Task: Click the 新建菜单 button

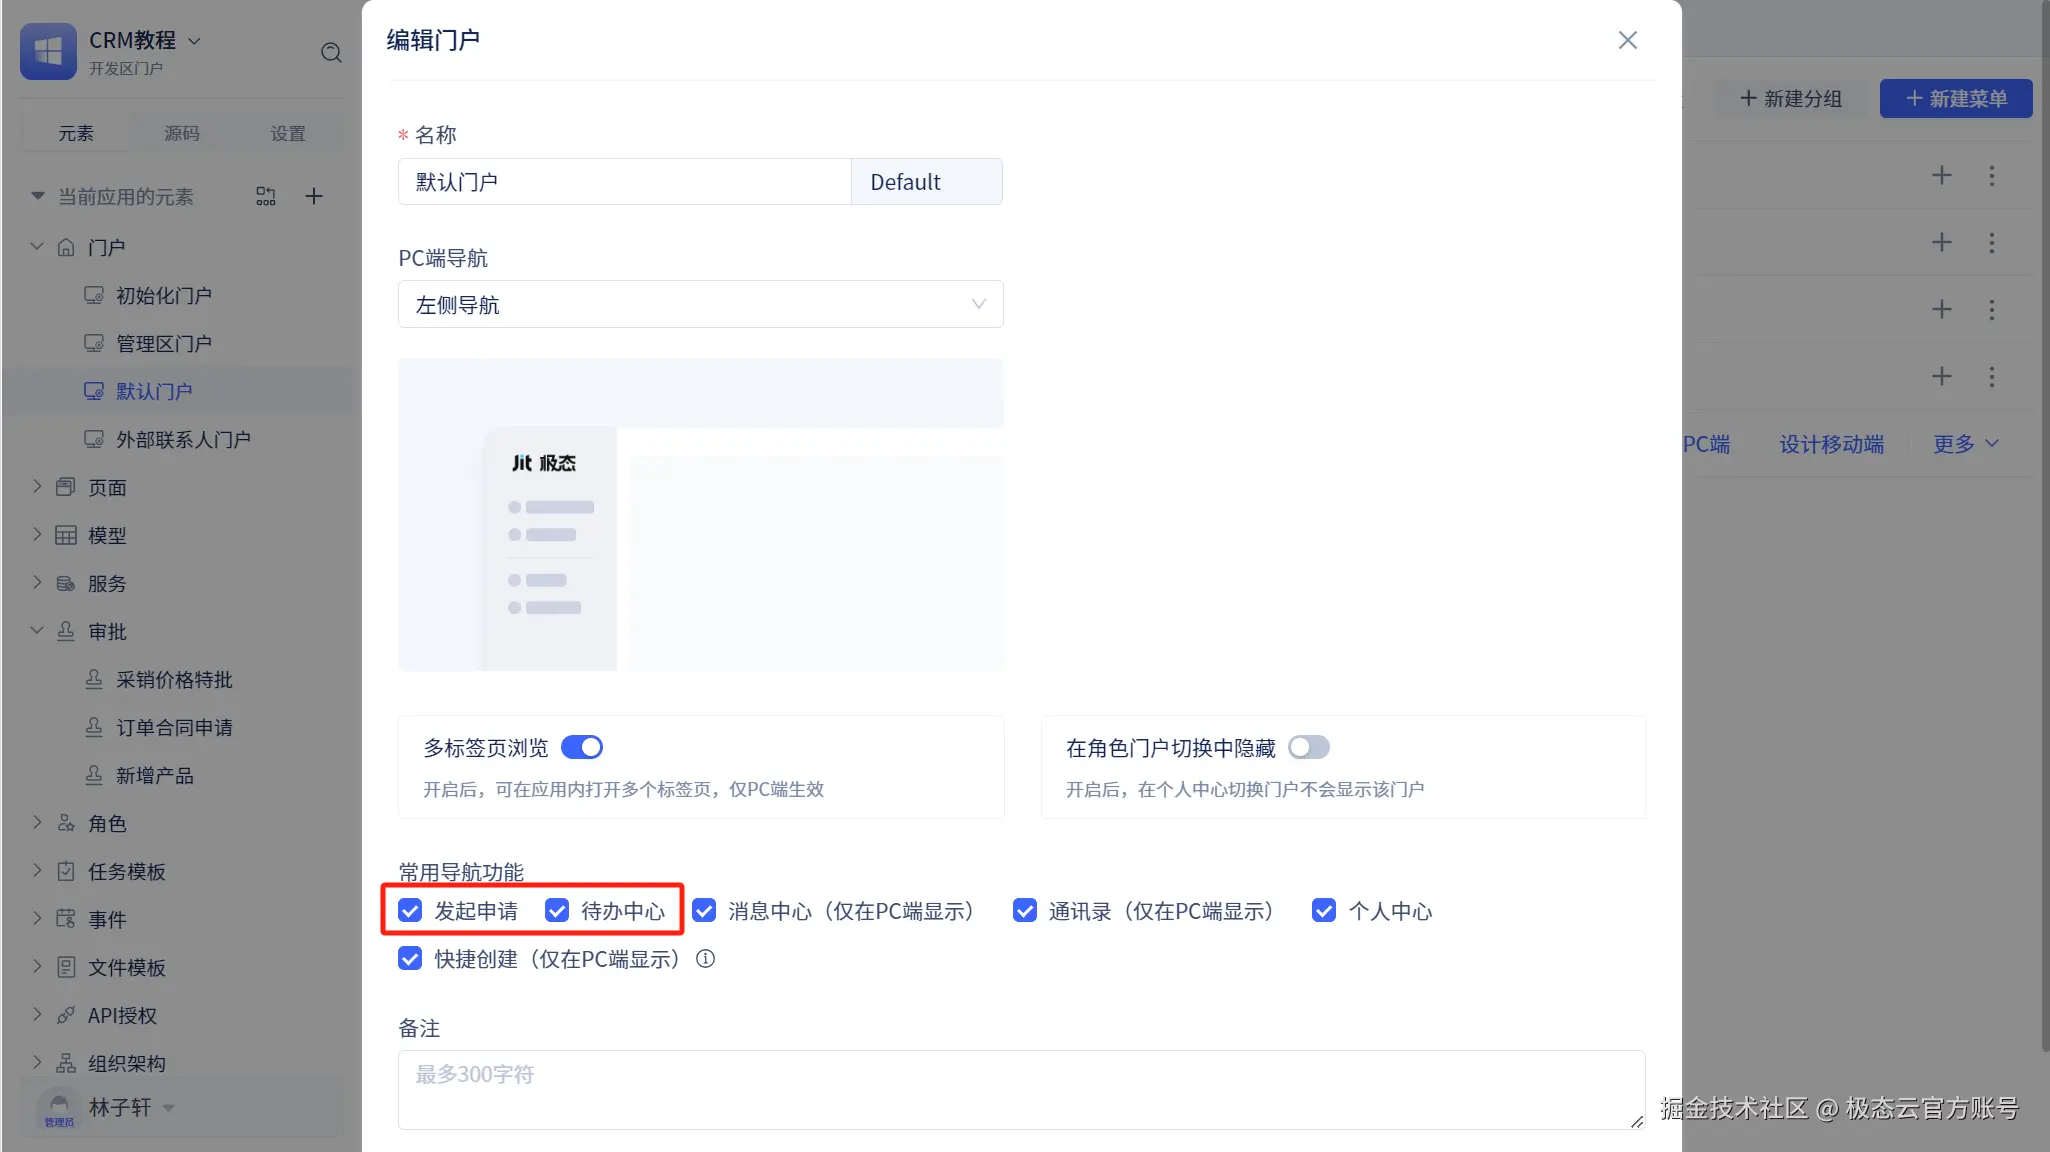Action: tap(1955, 99)
